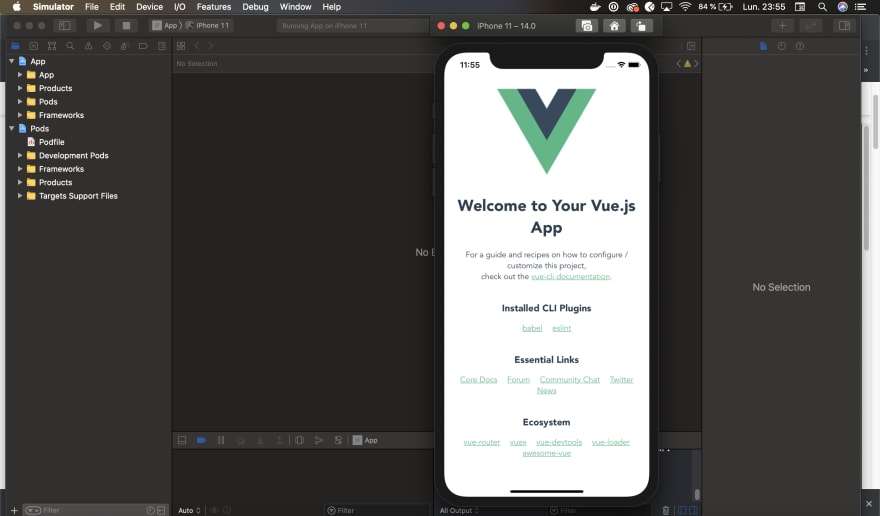Select Frameworks under the Pods project
This screenshot has height=516, width=880.
(61, 169)
